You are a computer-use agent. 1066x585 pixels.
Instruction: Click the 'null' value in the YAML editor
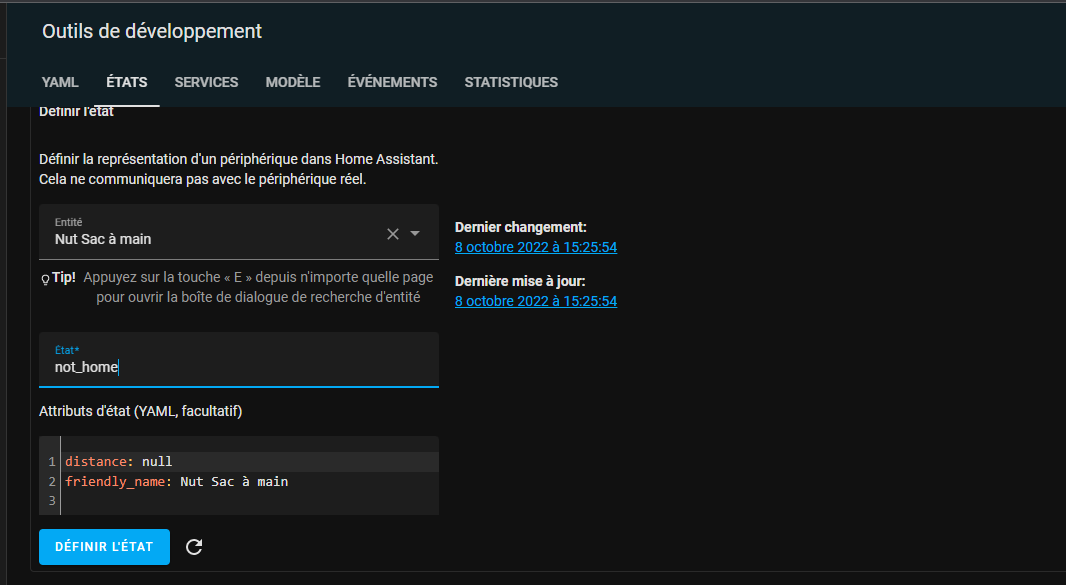click(x=157, y=461)
